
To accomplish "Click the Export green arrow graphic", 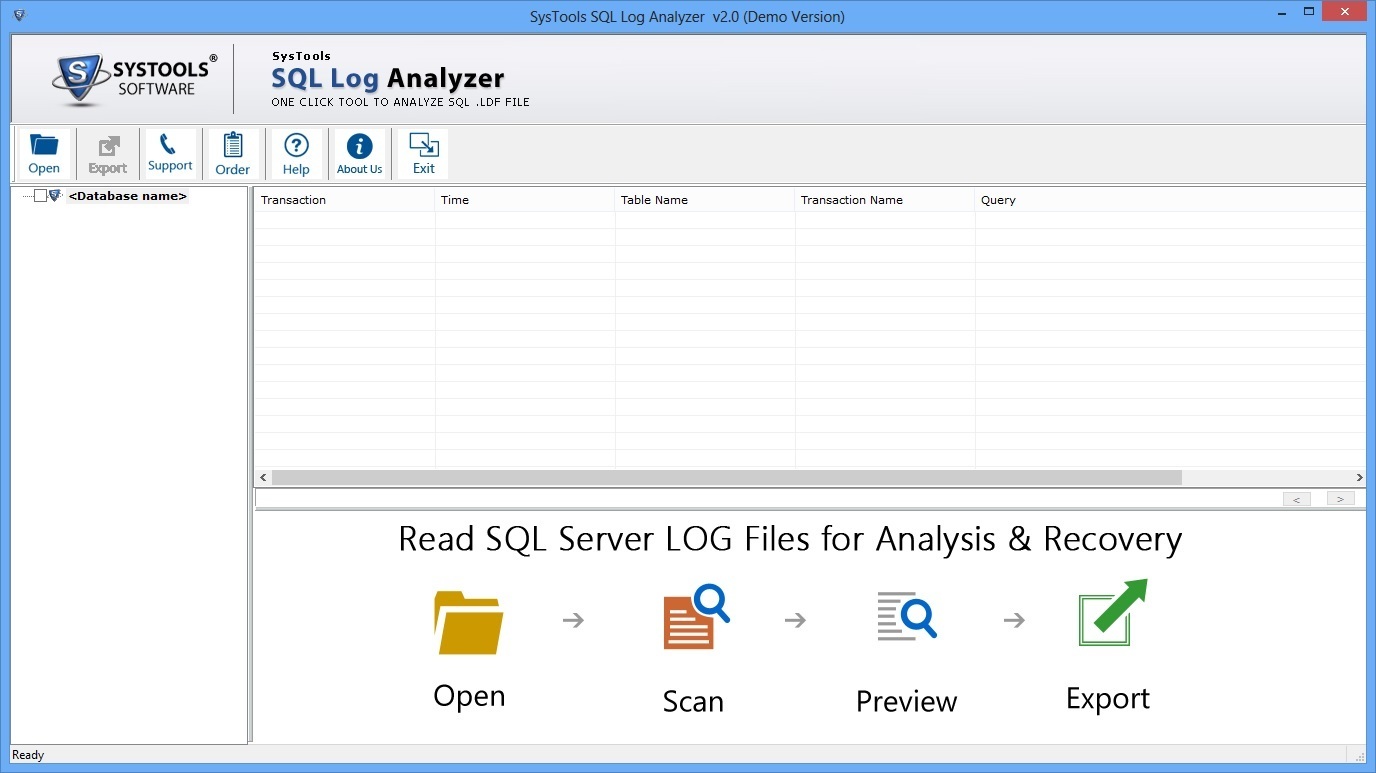I will click(x=1112, y=612).
